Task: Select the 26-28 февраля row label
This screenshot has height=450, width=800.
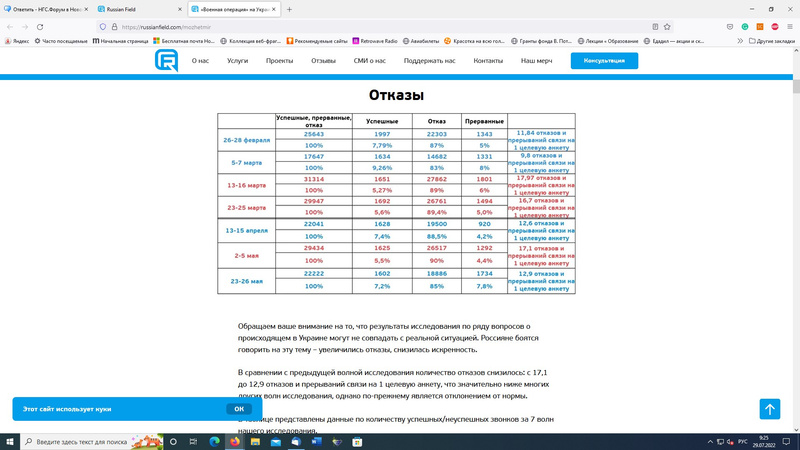Action: (x=246, y=140)
